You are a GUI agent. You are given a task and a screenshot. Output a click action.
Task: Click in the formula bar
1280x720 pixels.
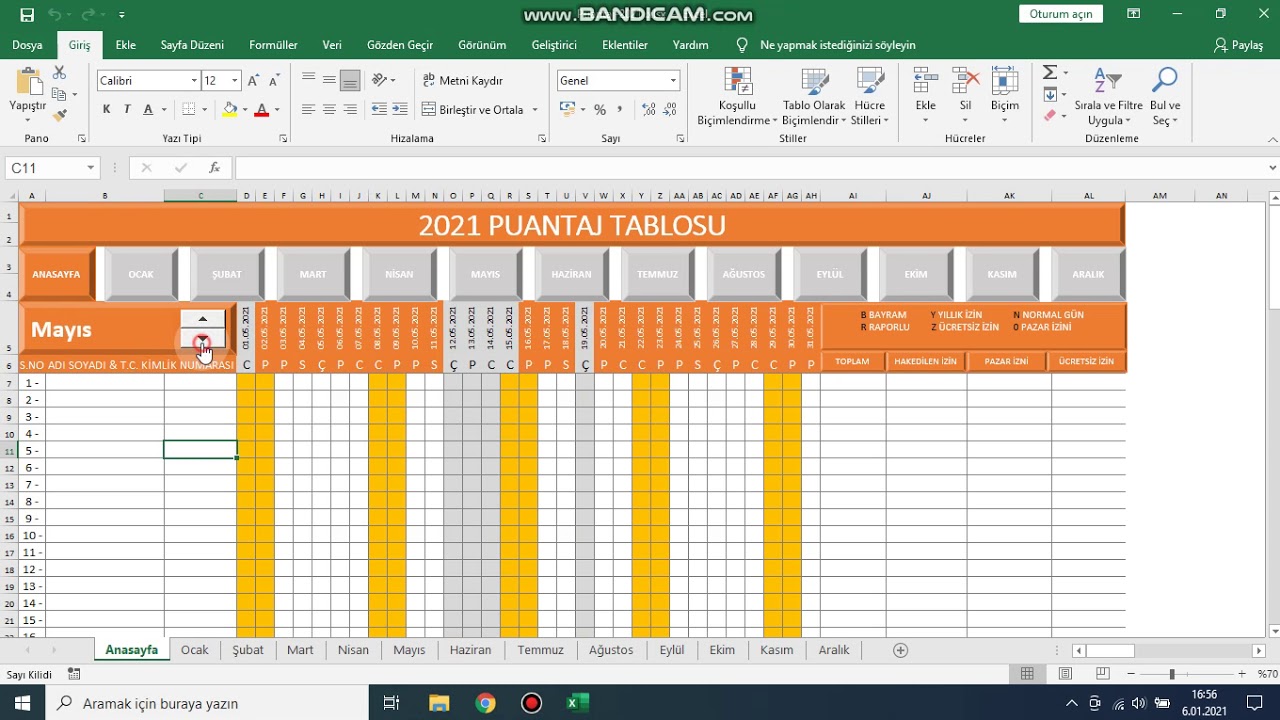750,168
